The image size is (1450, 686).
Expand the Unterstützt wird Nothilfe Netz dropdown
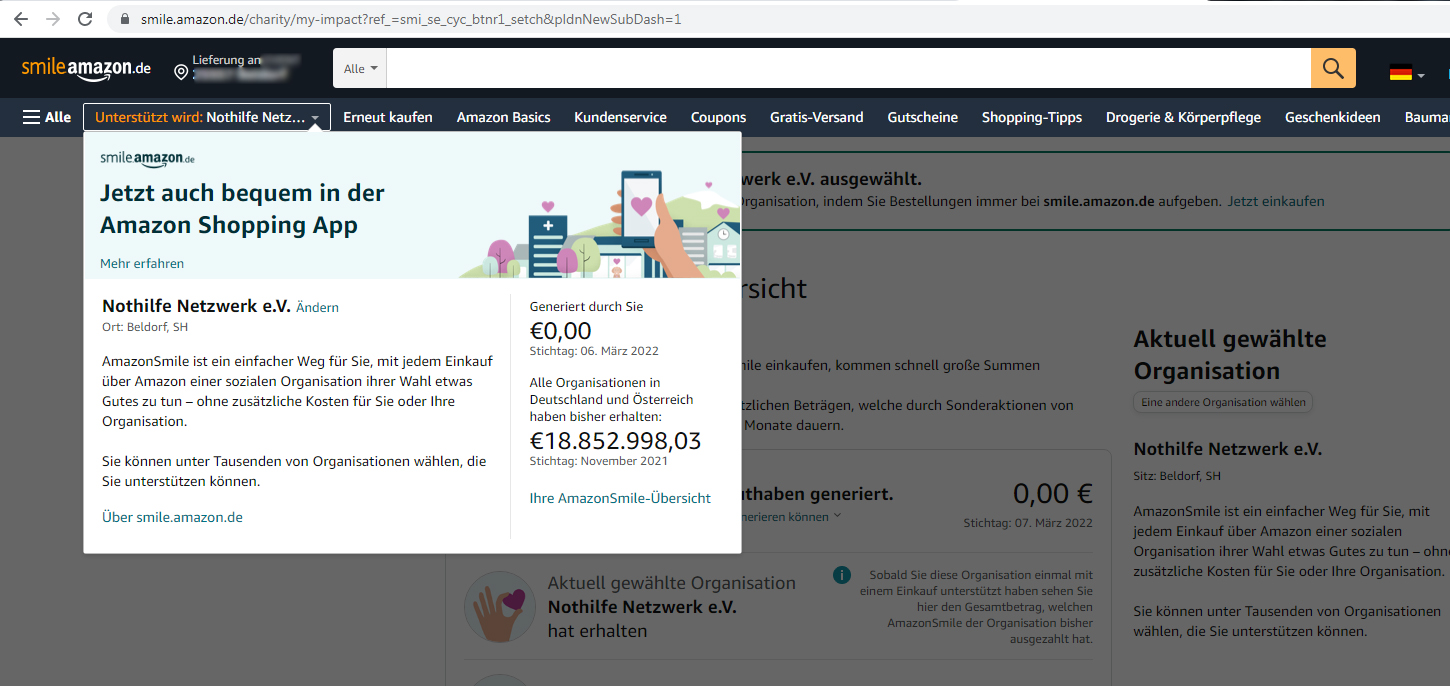(207, 117)
